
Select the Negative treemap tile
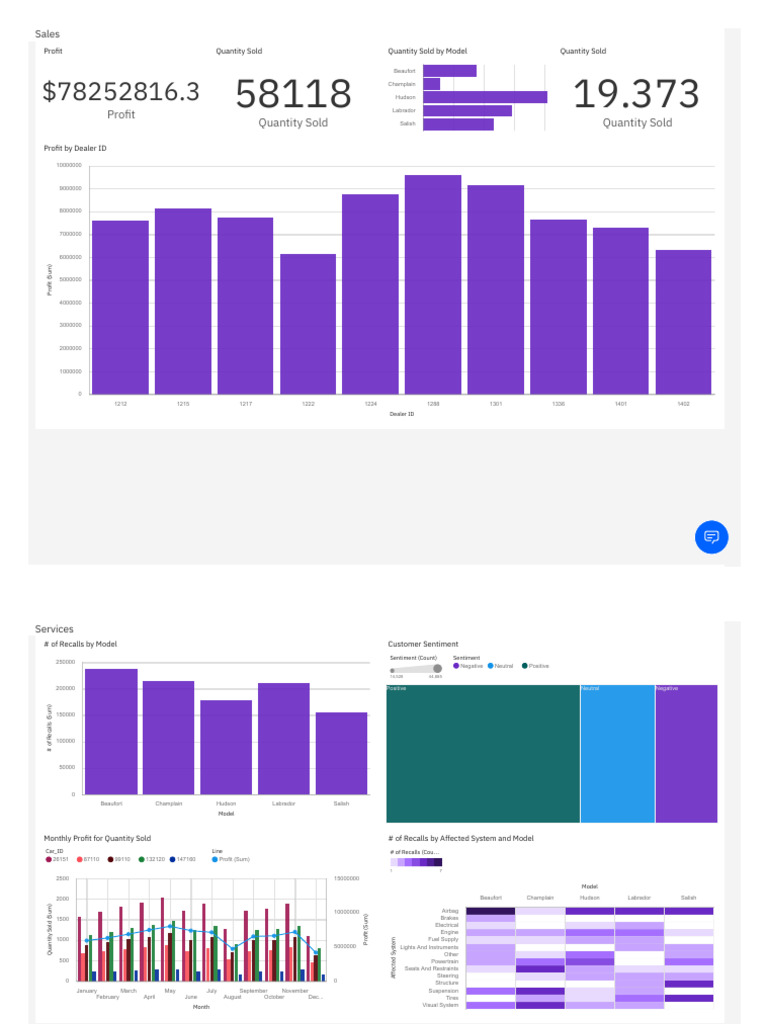(686, 754)
